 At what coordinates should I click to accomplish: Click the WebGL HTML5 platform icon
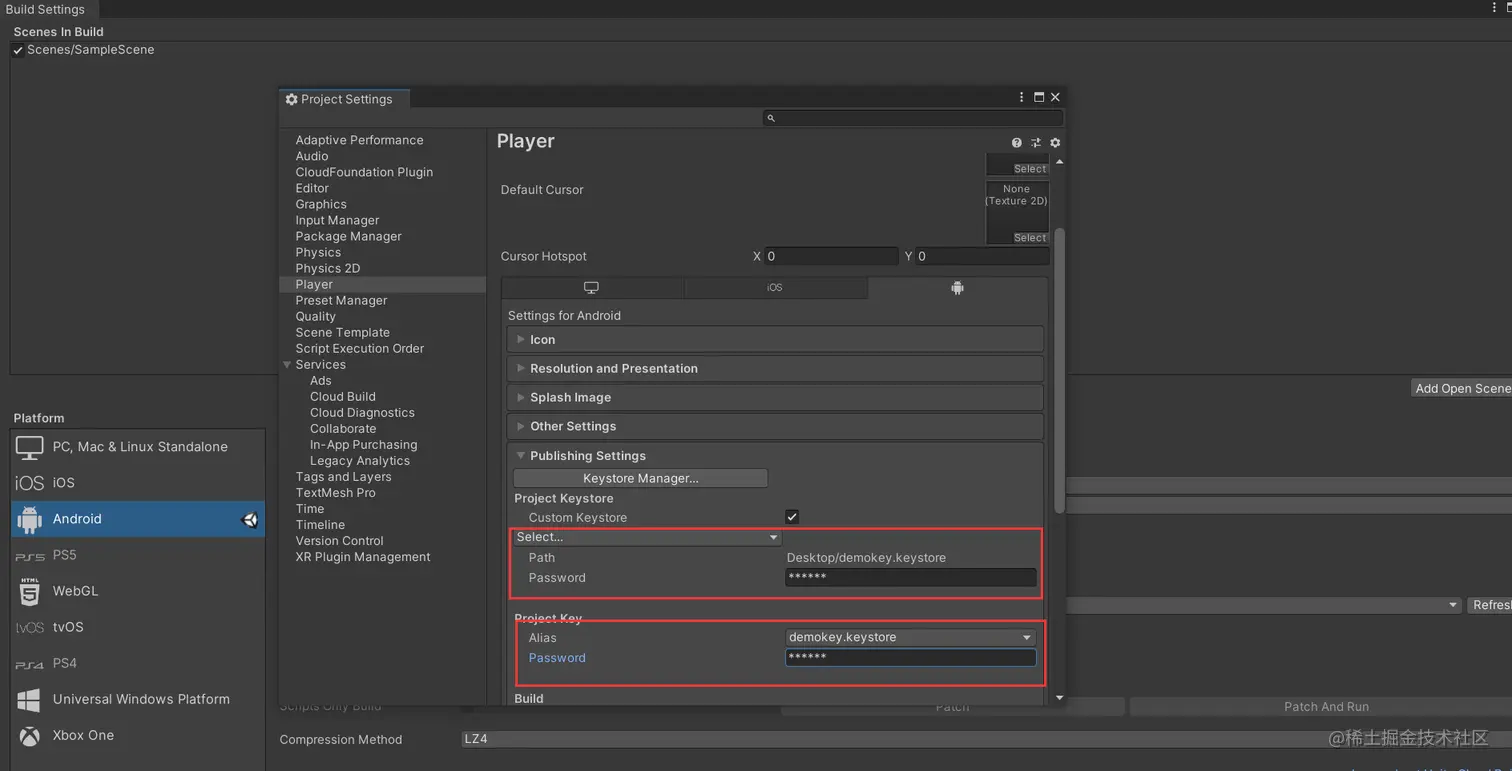coord(30,591)
